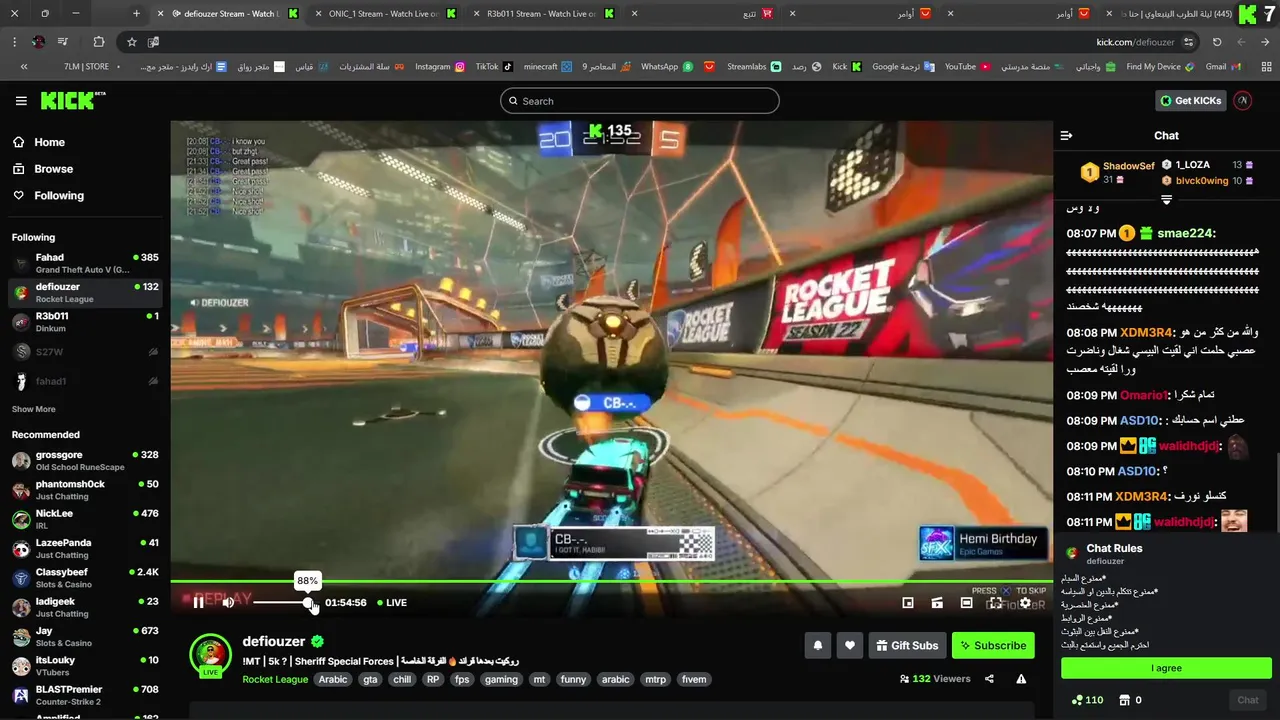Click the KICK logo
Viewport: 1280px width, 720px height.
point(72,100)
